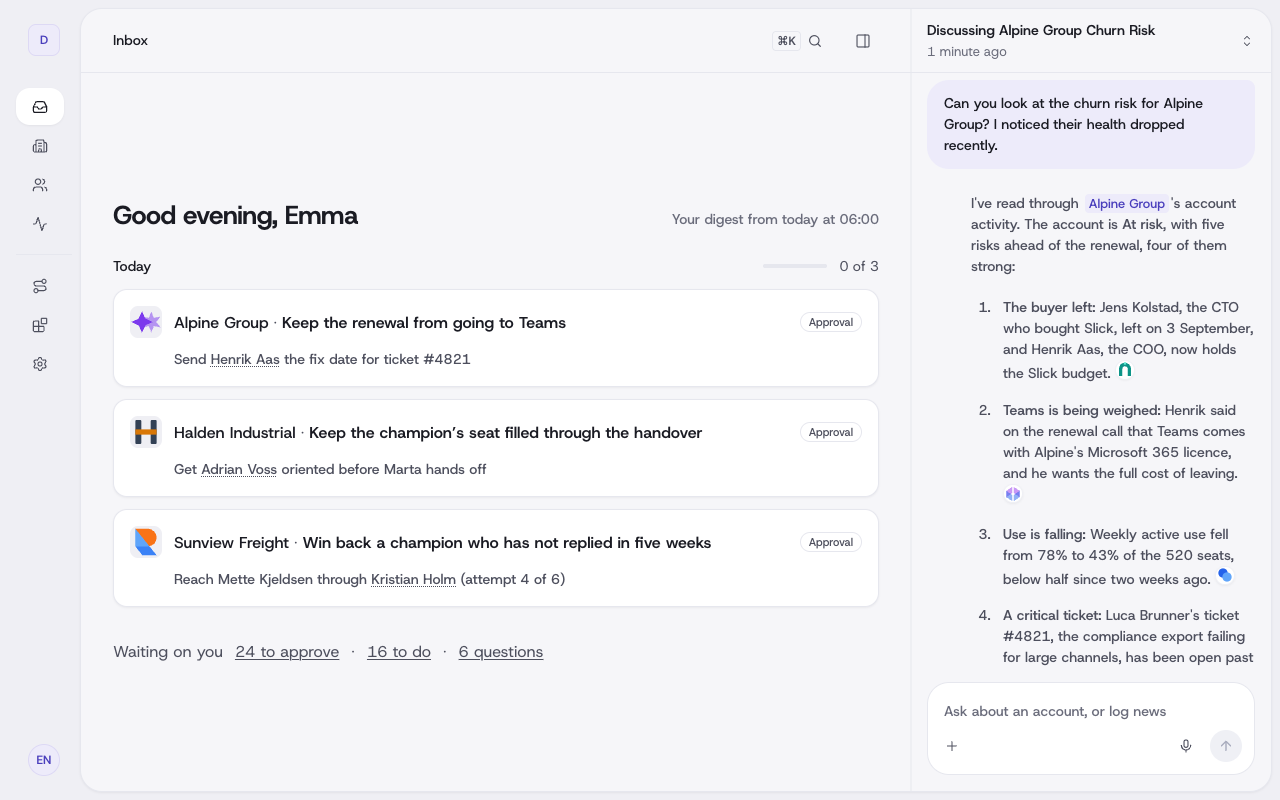This screenshot has height=800, width=1280.
Task: Open the integrations blocks icon in sidebar
Action: pyautogui.click(x=40, y=325)
